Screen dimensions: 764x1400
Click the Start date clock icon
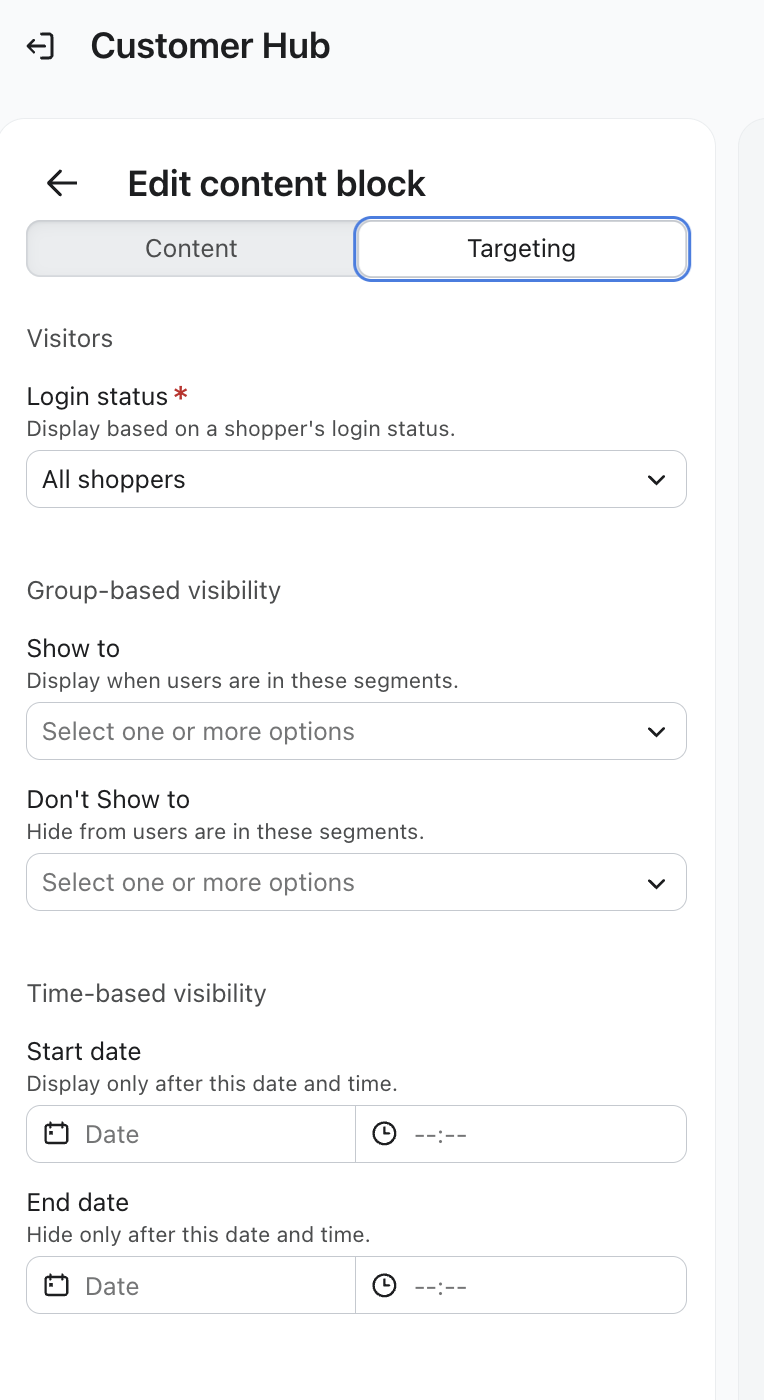tap(384, 1134)
